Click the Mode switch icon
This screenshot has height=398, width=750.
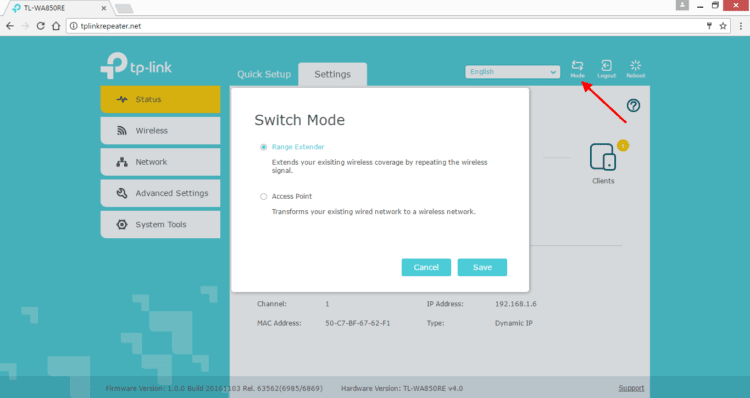coord(577,68)
